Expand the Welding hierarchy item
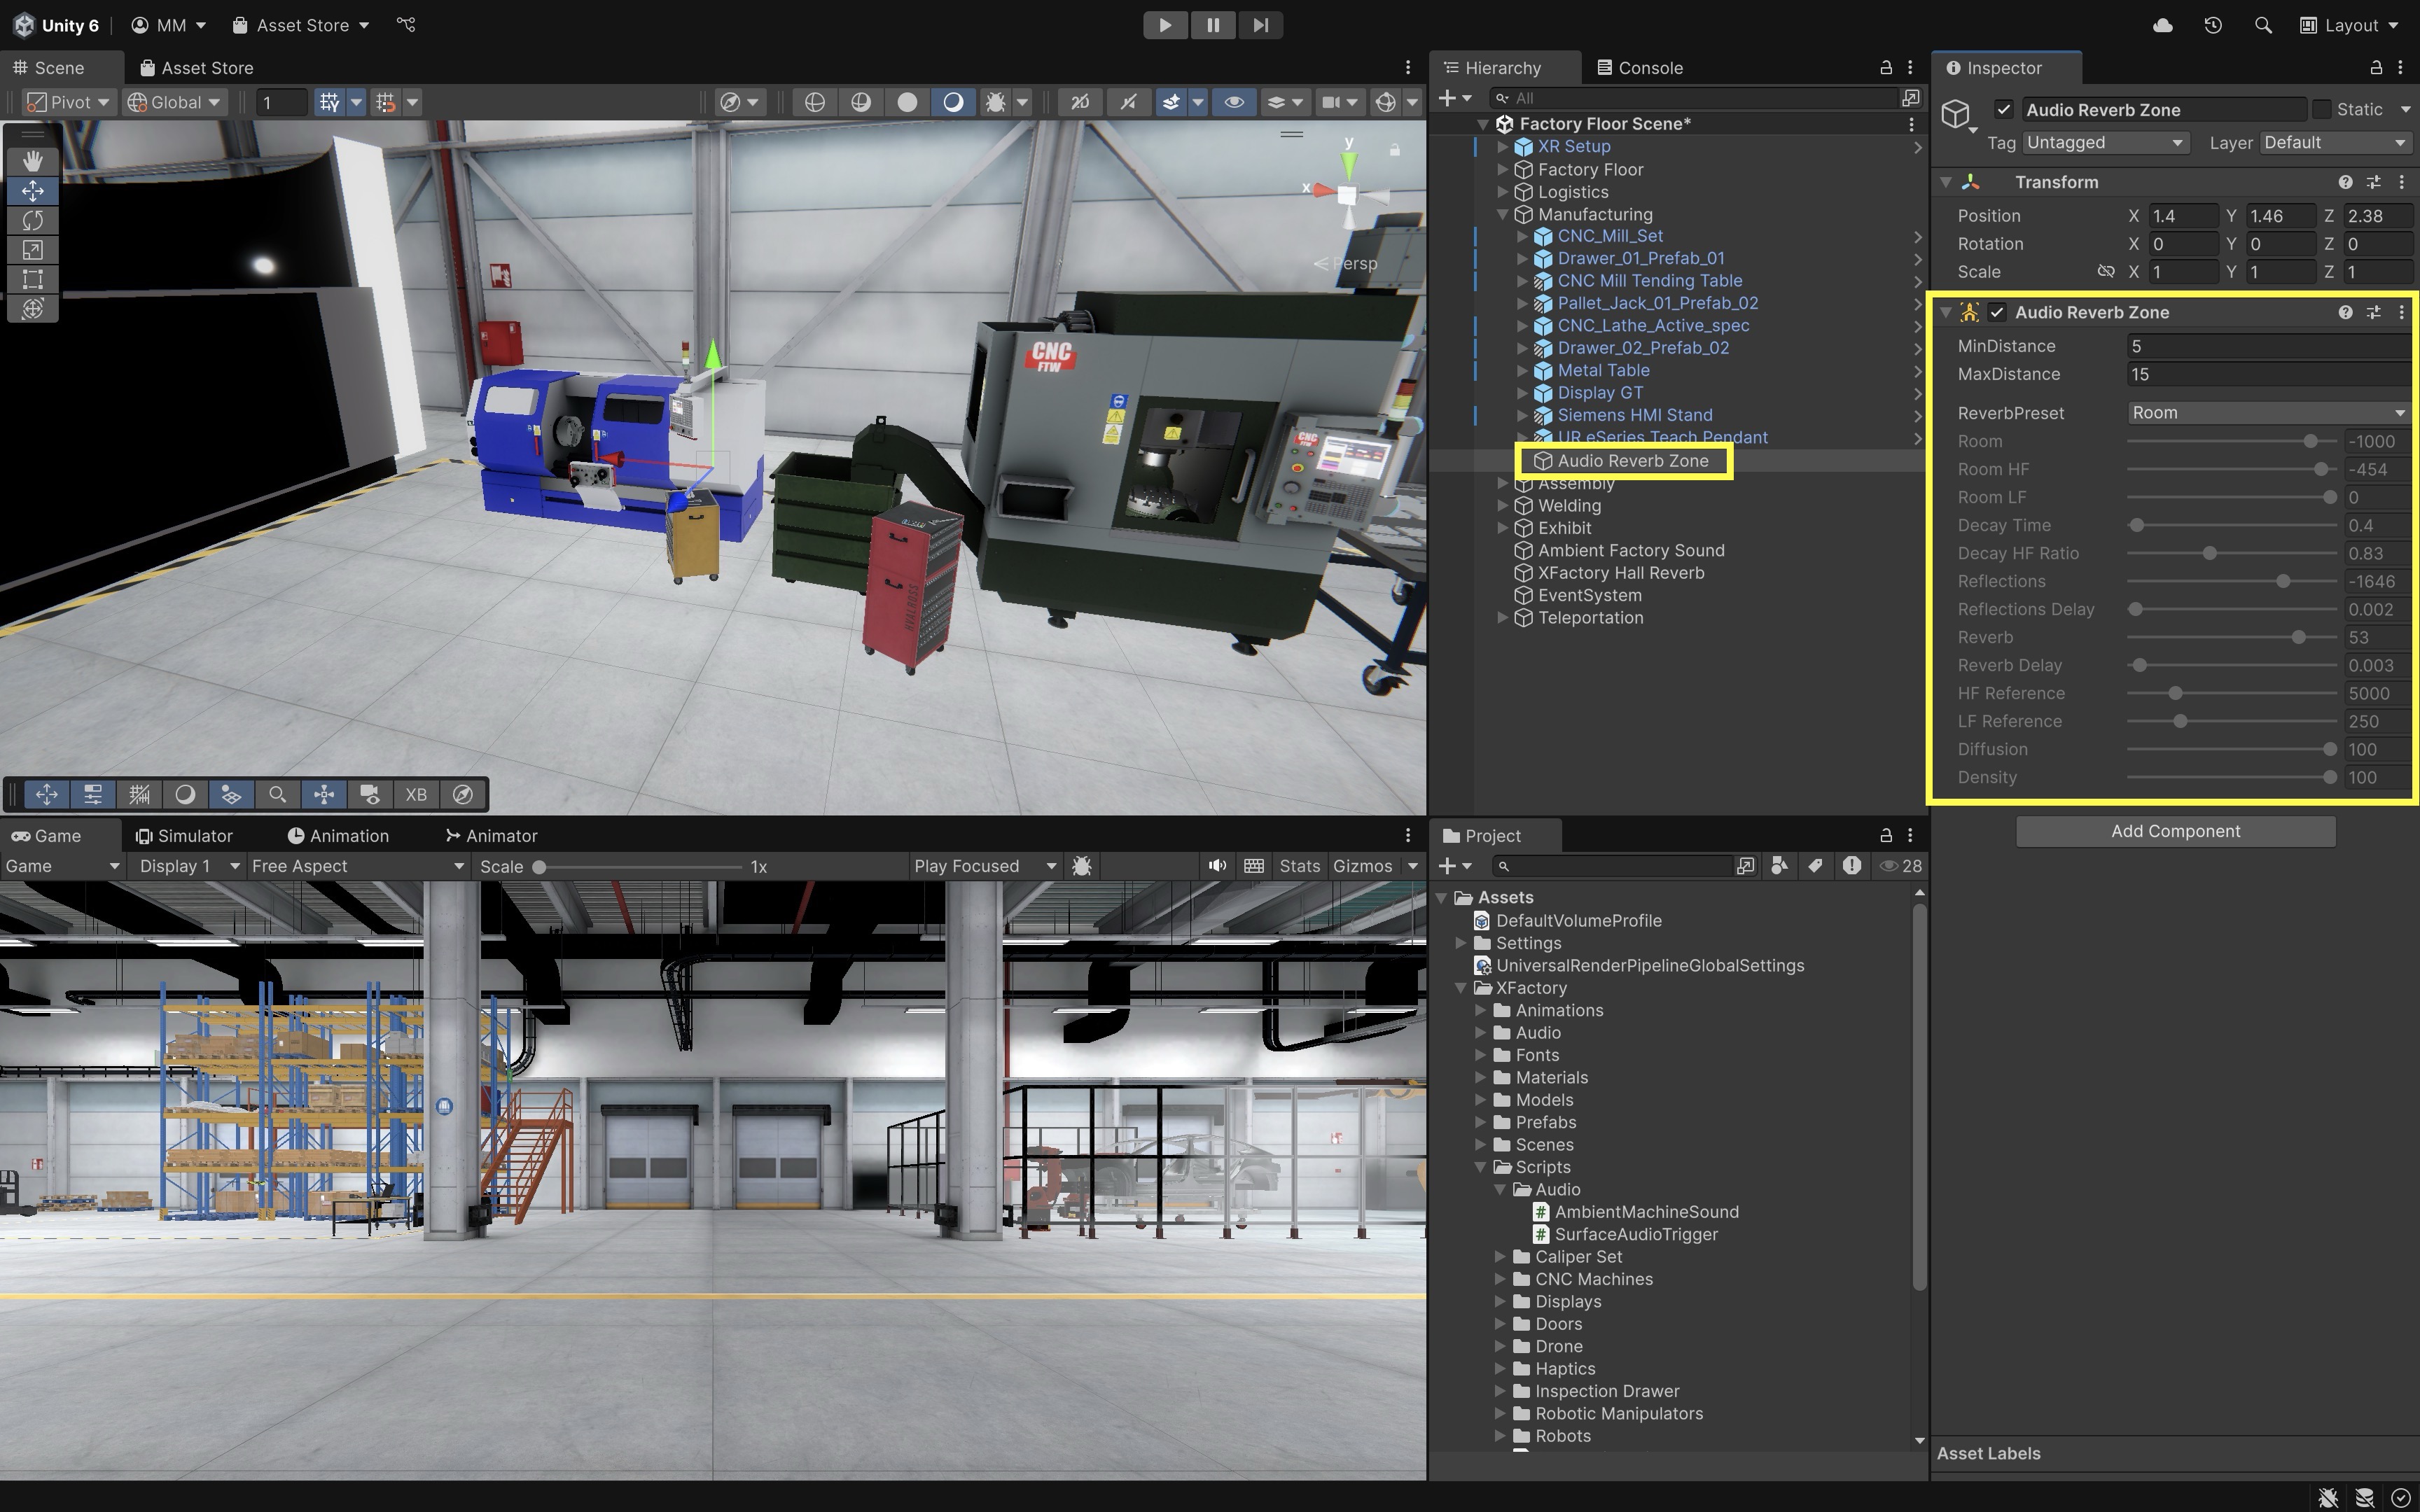Image resolution: width=2420 pixels, height=1512 pixels. pos(1502,506)
